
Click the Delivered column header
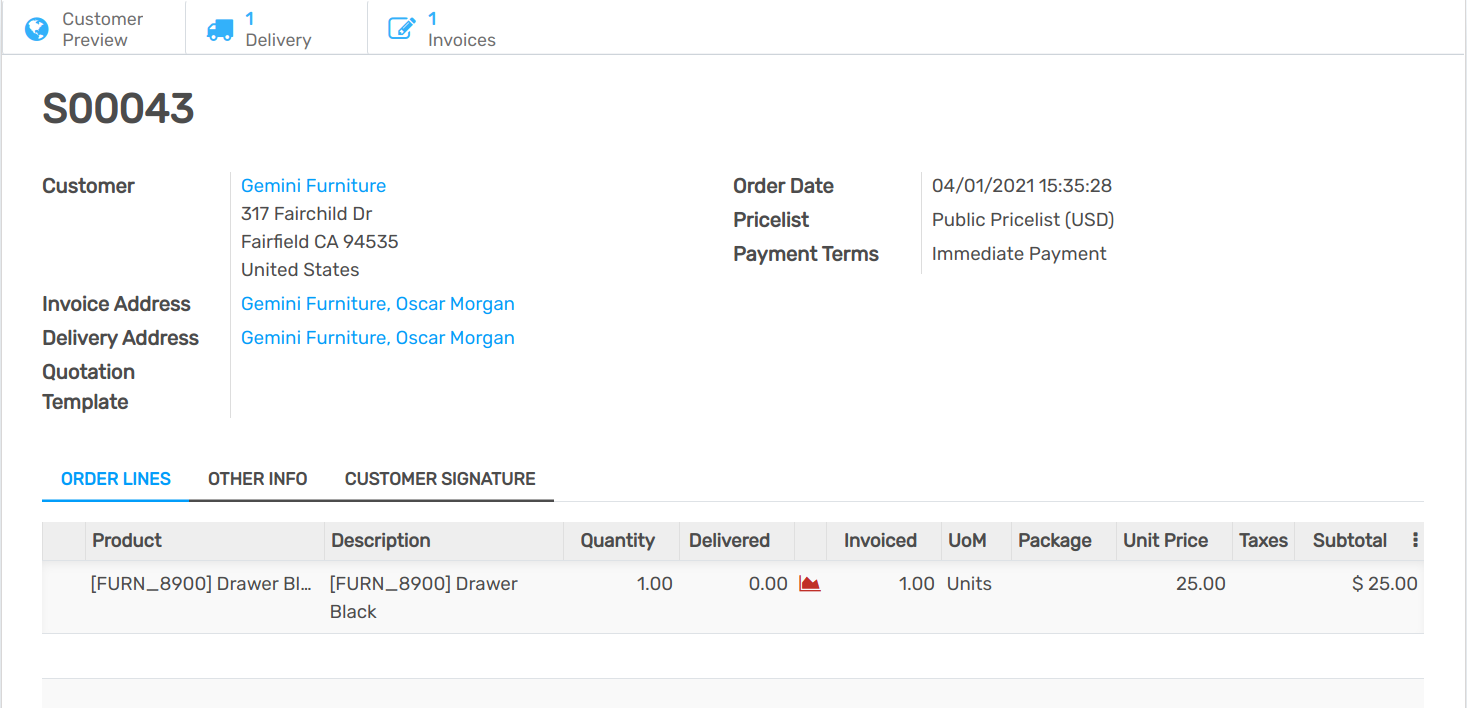click(729, 540)
